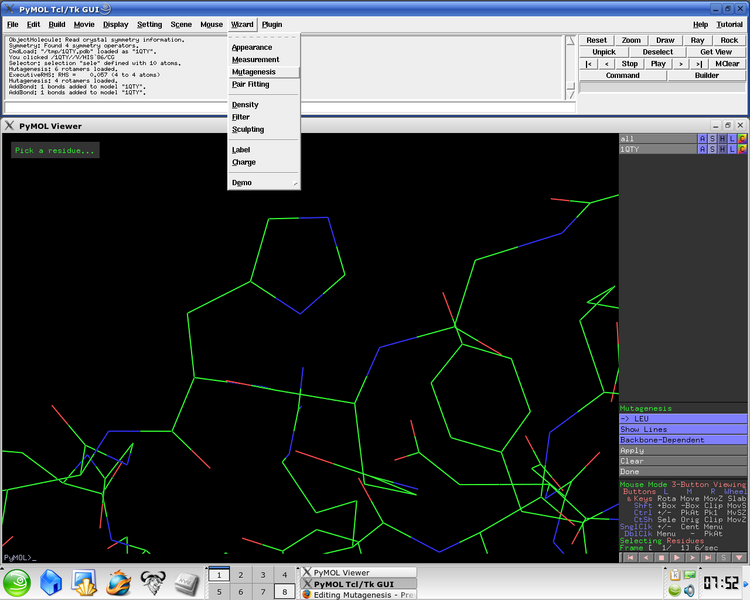Expand the Show Lines options menu
This screenshot has height=600, width=750.
click(x=683, y=429)
